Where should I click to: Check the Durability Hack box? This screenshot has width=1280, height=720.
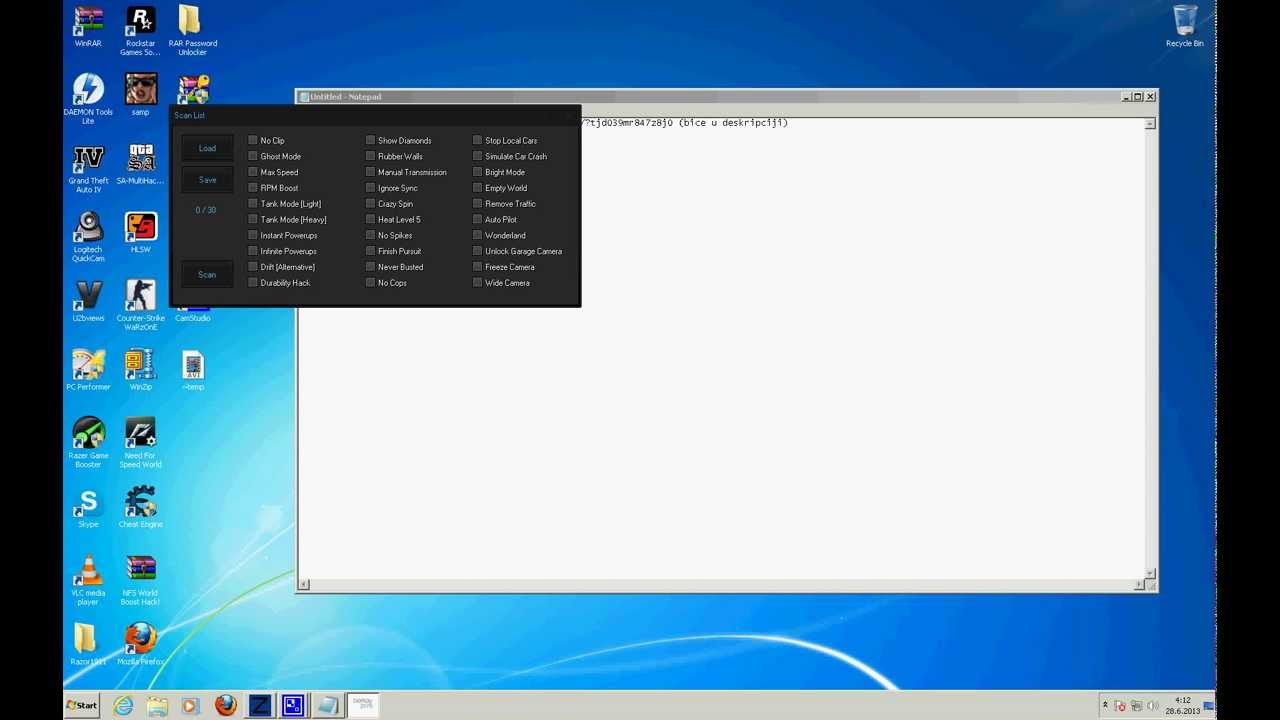253,283
